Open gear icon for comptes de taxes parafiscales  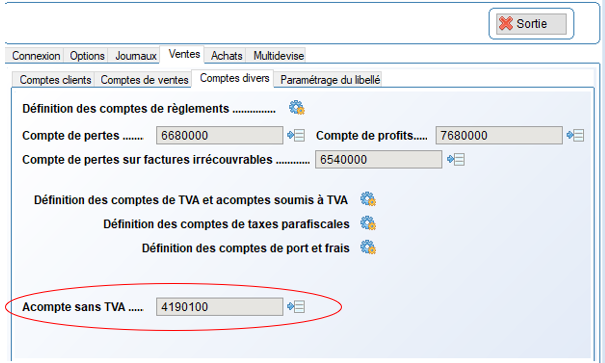pyautogui.click(x=368, y=223)
